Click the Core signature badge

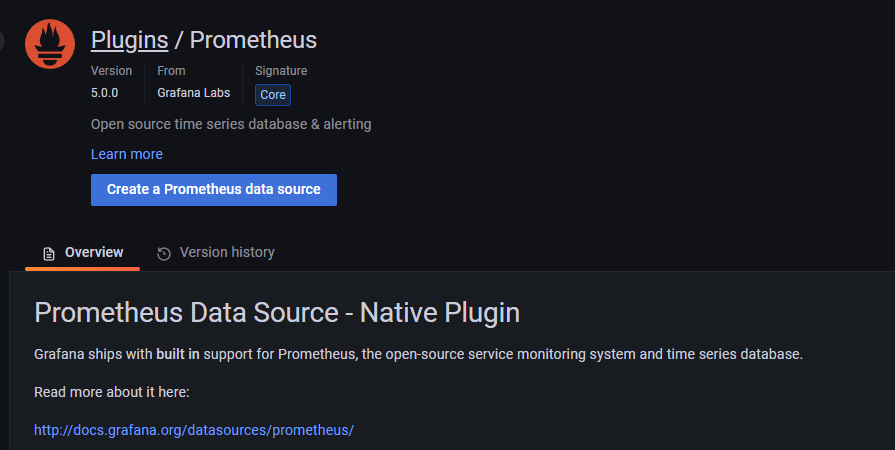coord(273,95)
